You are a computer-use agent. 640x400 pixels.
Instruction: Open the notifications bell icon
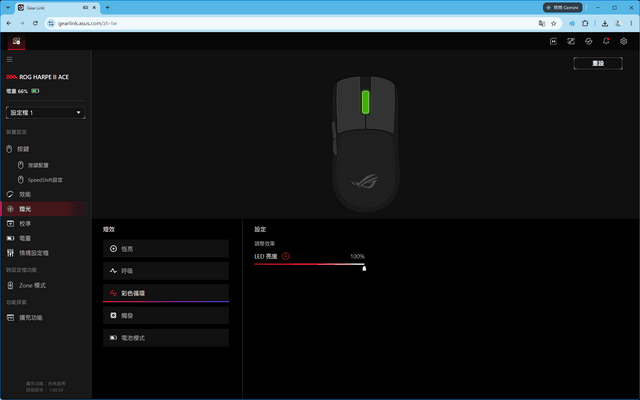click(606, 41)
